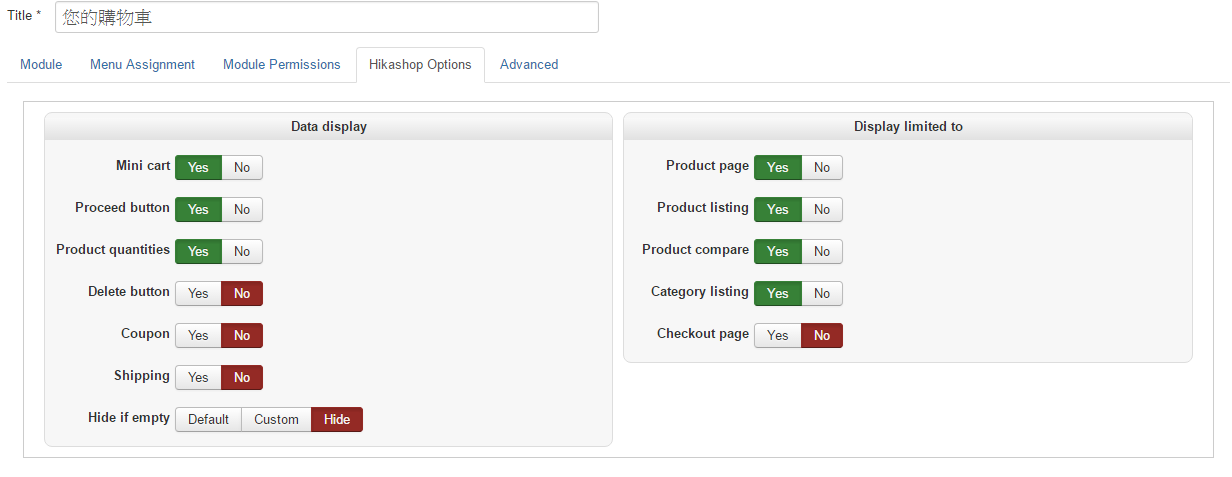Open the Advanced tab
This screenshot has height=477, width=1232.
(529, 64)
